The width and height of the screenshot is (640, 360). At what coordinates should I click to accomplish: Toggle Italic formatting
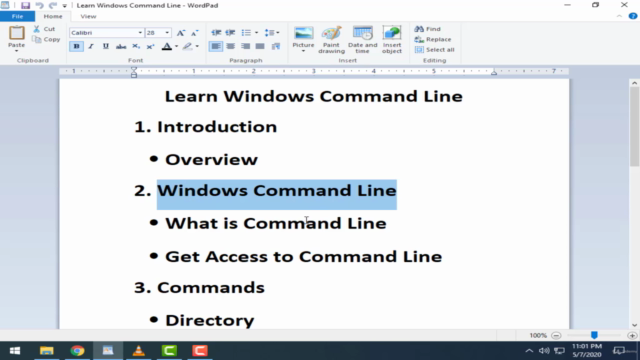click(91, 46)
